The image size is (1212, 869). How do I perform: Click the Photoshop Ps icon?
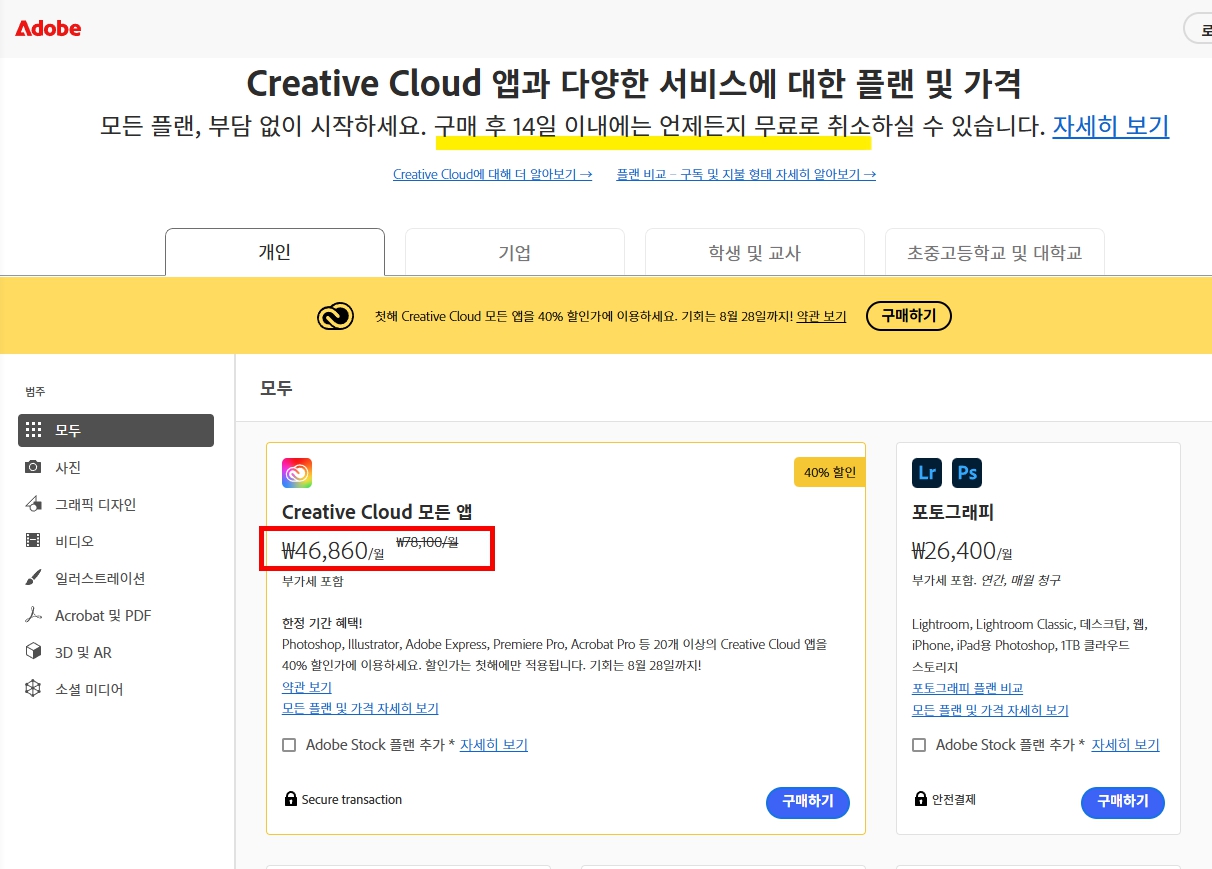967,473
